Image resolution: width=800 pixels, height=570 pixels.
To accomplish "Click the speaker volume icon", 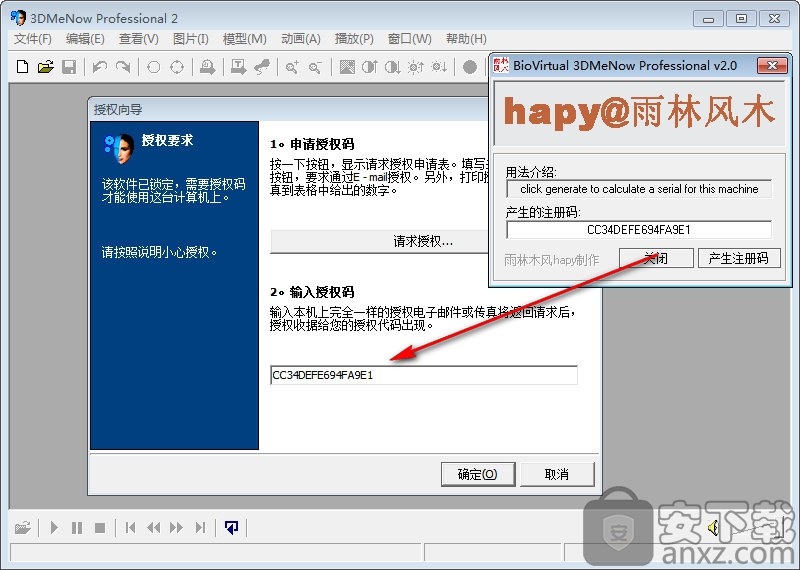I will click(714, 528).
